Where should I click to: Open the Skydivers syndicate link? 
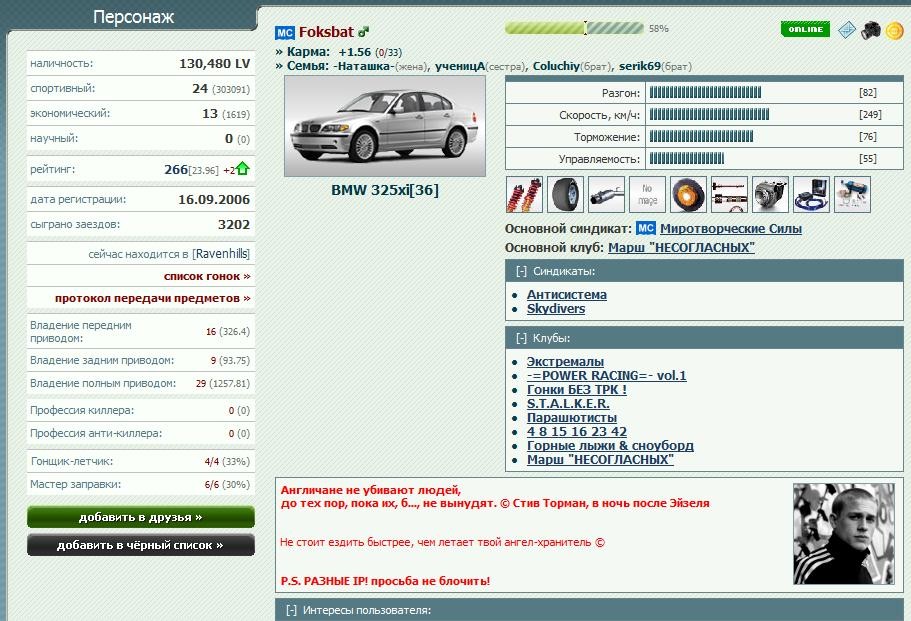point(555,309)
